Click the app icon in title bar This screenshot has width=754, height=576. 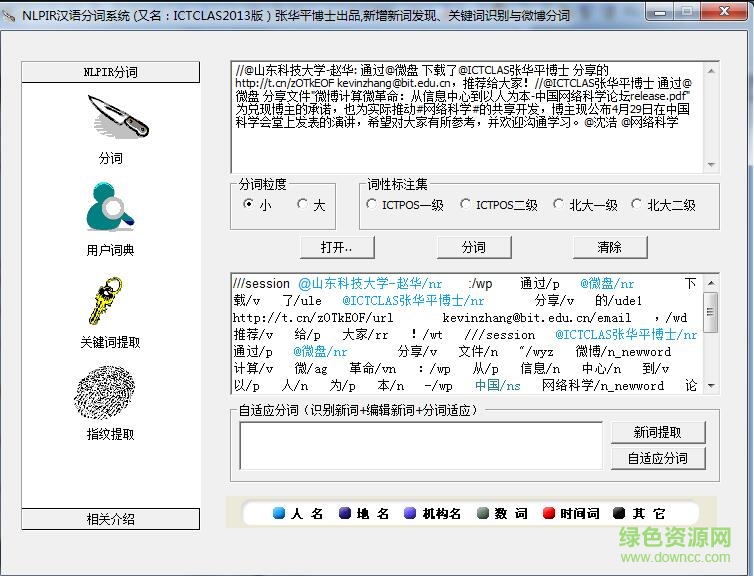pyautogui.click(x=11, y=15)
